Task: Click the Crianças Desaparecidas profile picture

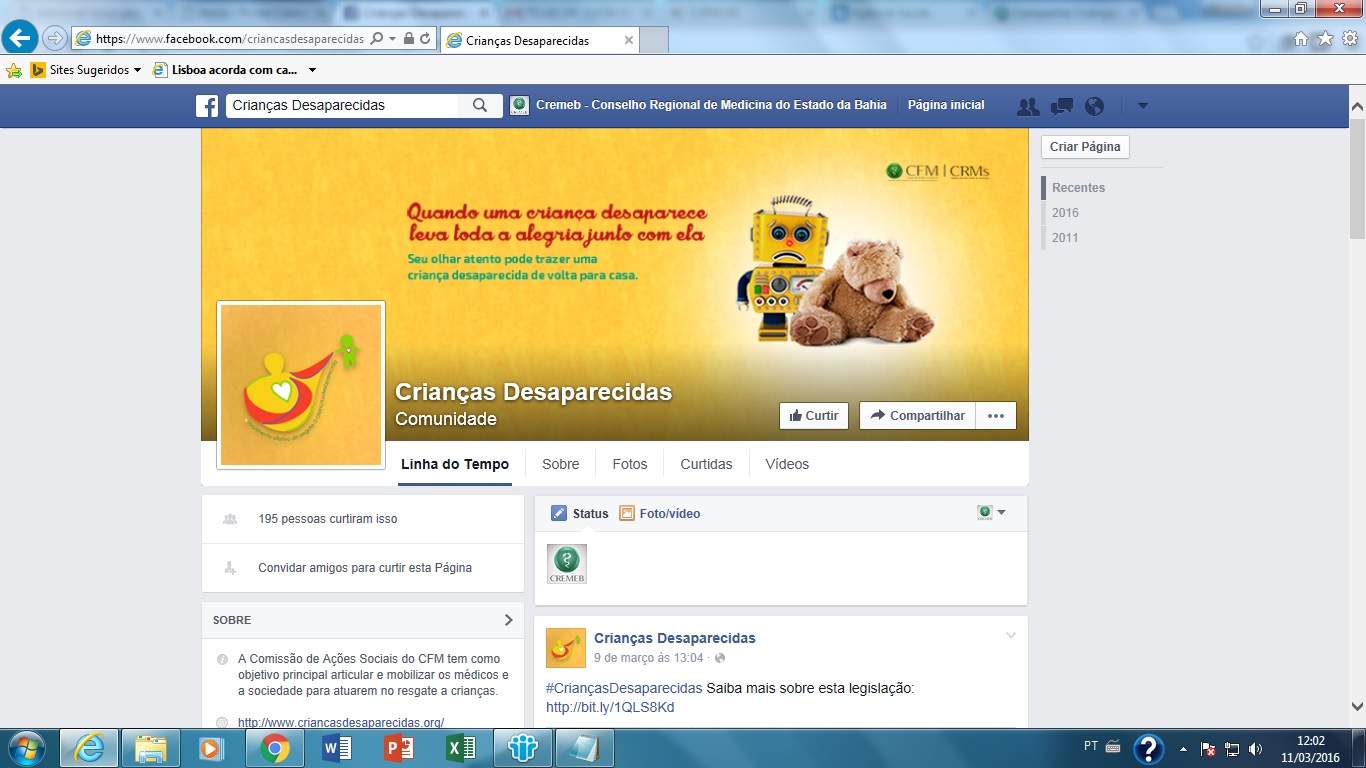Action: coord(301,385)
